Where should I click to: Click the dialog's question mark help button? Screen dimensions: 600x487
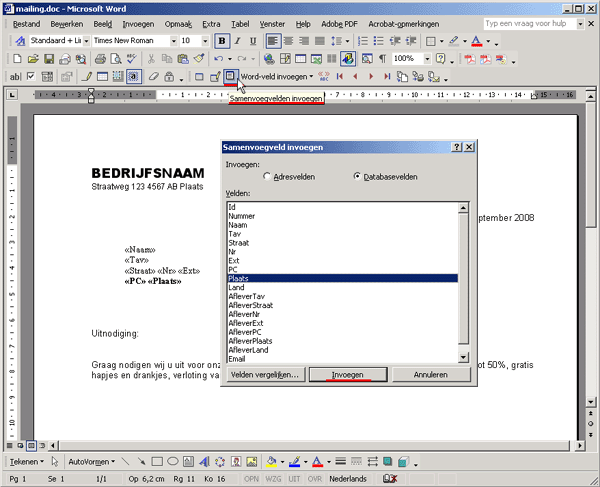pyautogui.click(x=457, y=147)
